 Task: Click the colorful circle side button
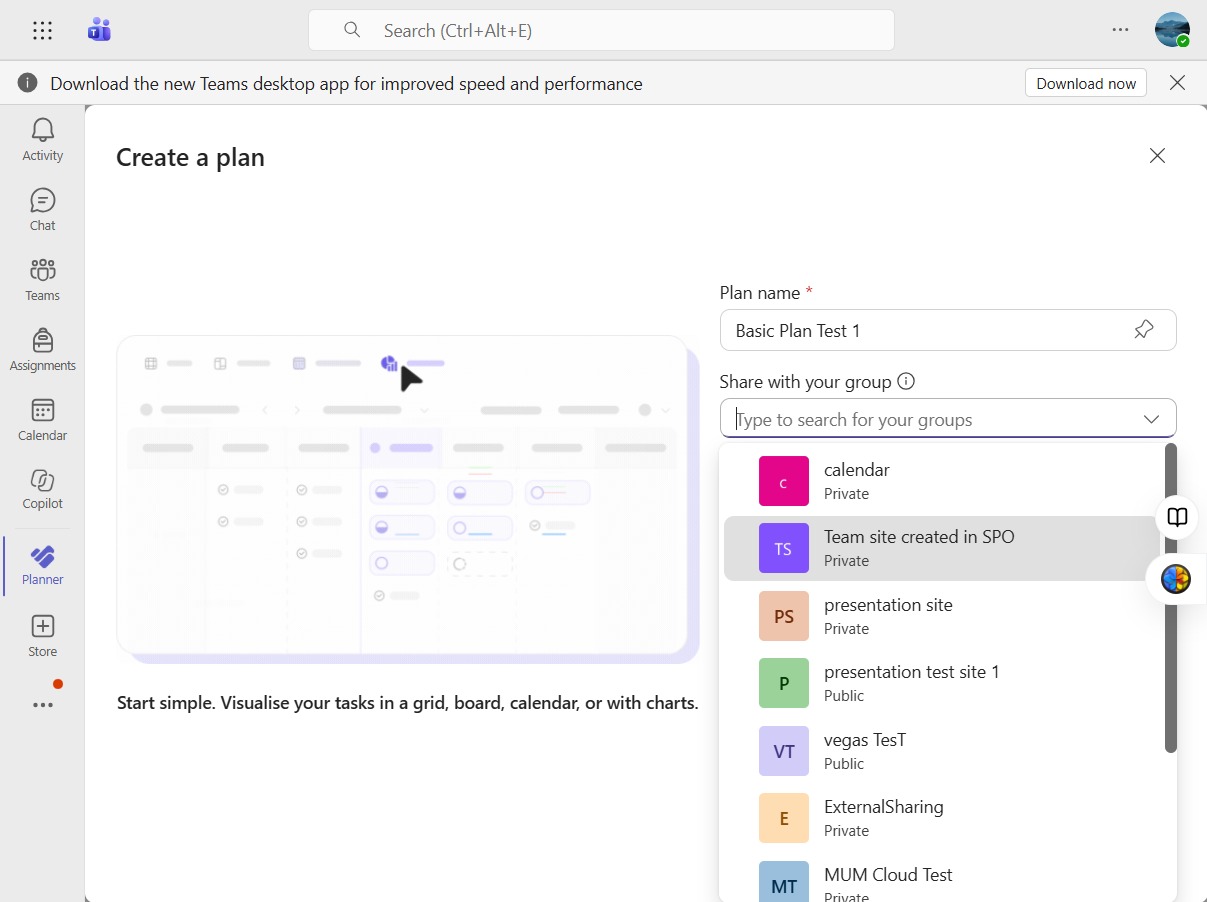(1176, 578)
